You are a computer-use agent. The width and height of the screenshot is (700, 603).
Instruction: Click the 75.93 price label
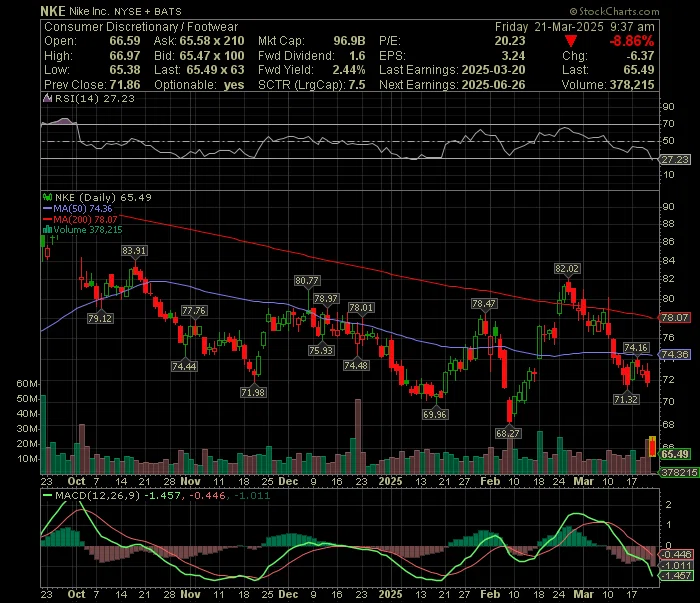tap(321, 350)
